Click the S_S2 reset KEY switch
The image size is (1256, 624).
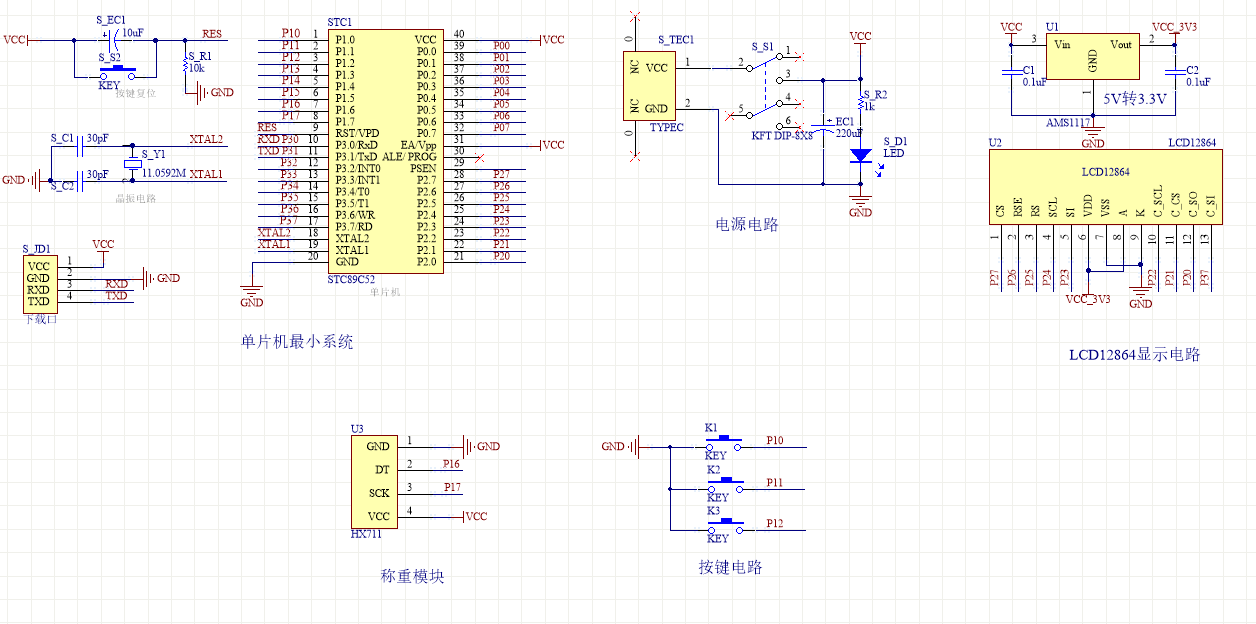[116, 71]
